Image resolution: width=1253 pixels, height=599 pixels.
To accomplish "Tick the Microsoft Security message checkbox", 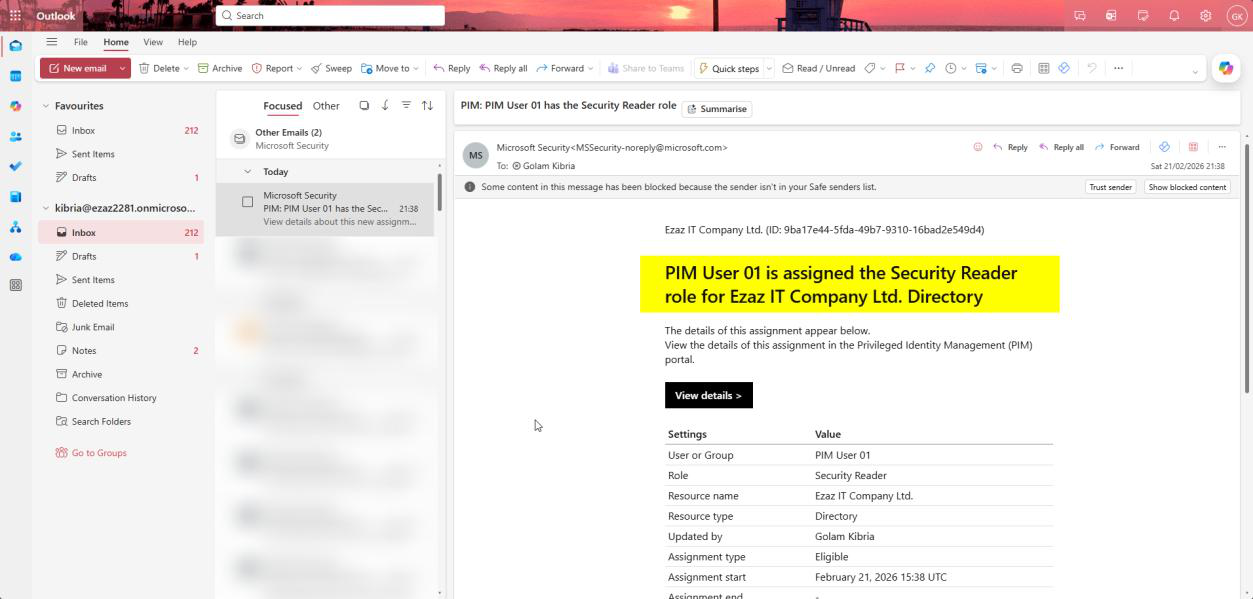I will click(247, 202).
